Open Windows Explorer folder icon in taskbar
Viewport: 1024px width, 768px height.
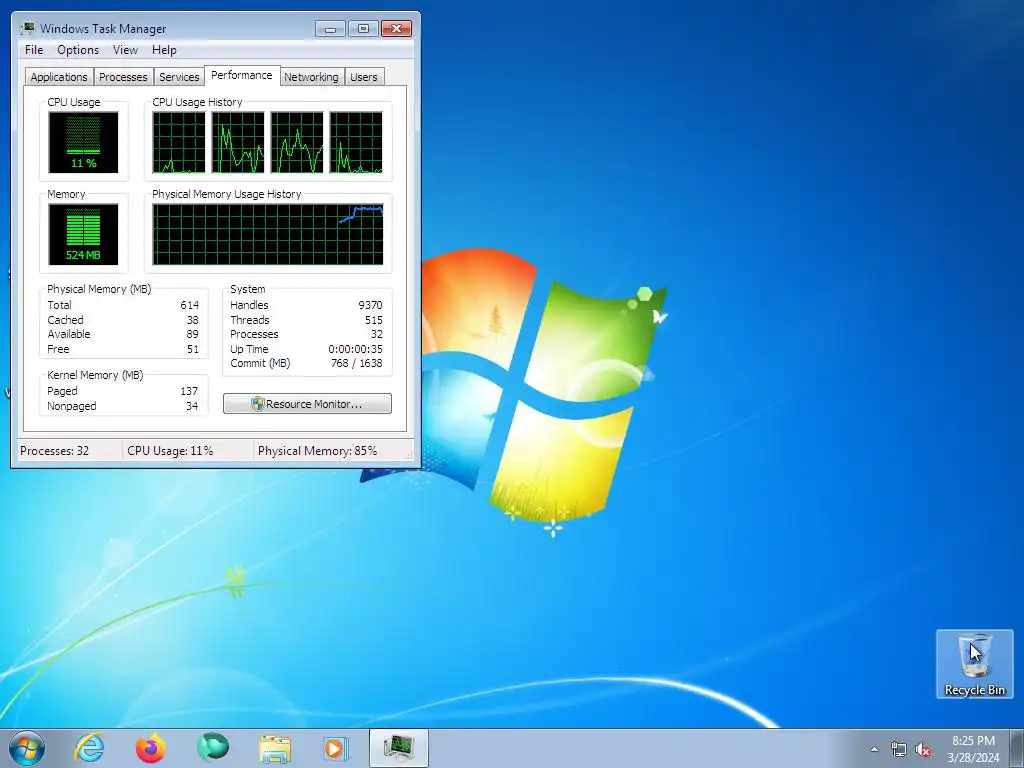pyautogui.click(x=275, y=748)
